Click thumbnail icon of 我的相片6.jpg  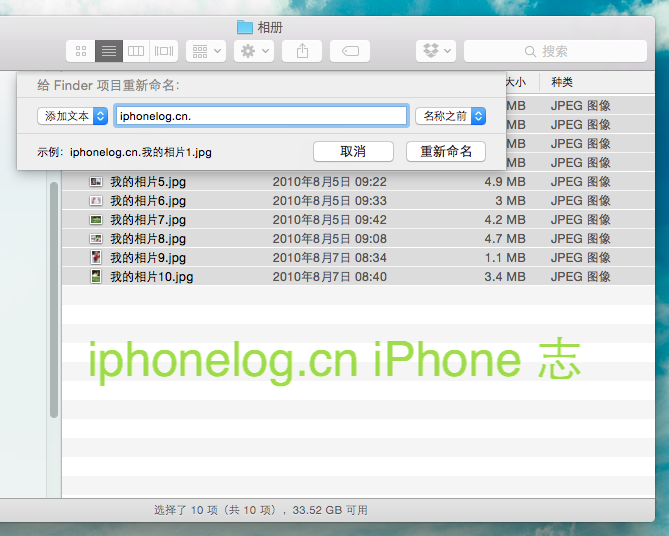click(96, 201)
